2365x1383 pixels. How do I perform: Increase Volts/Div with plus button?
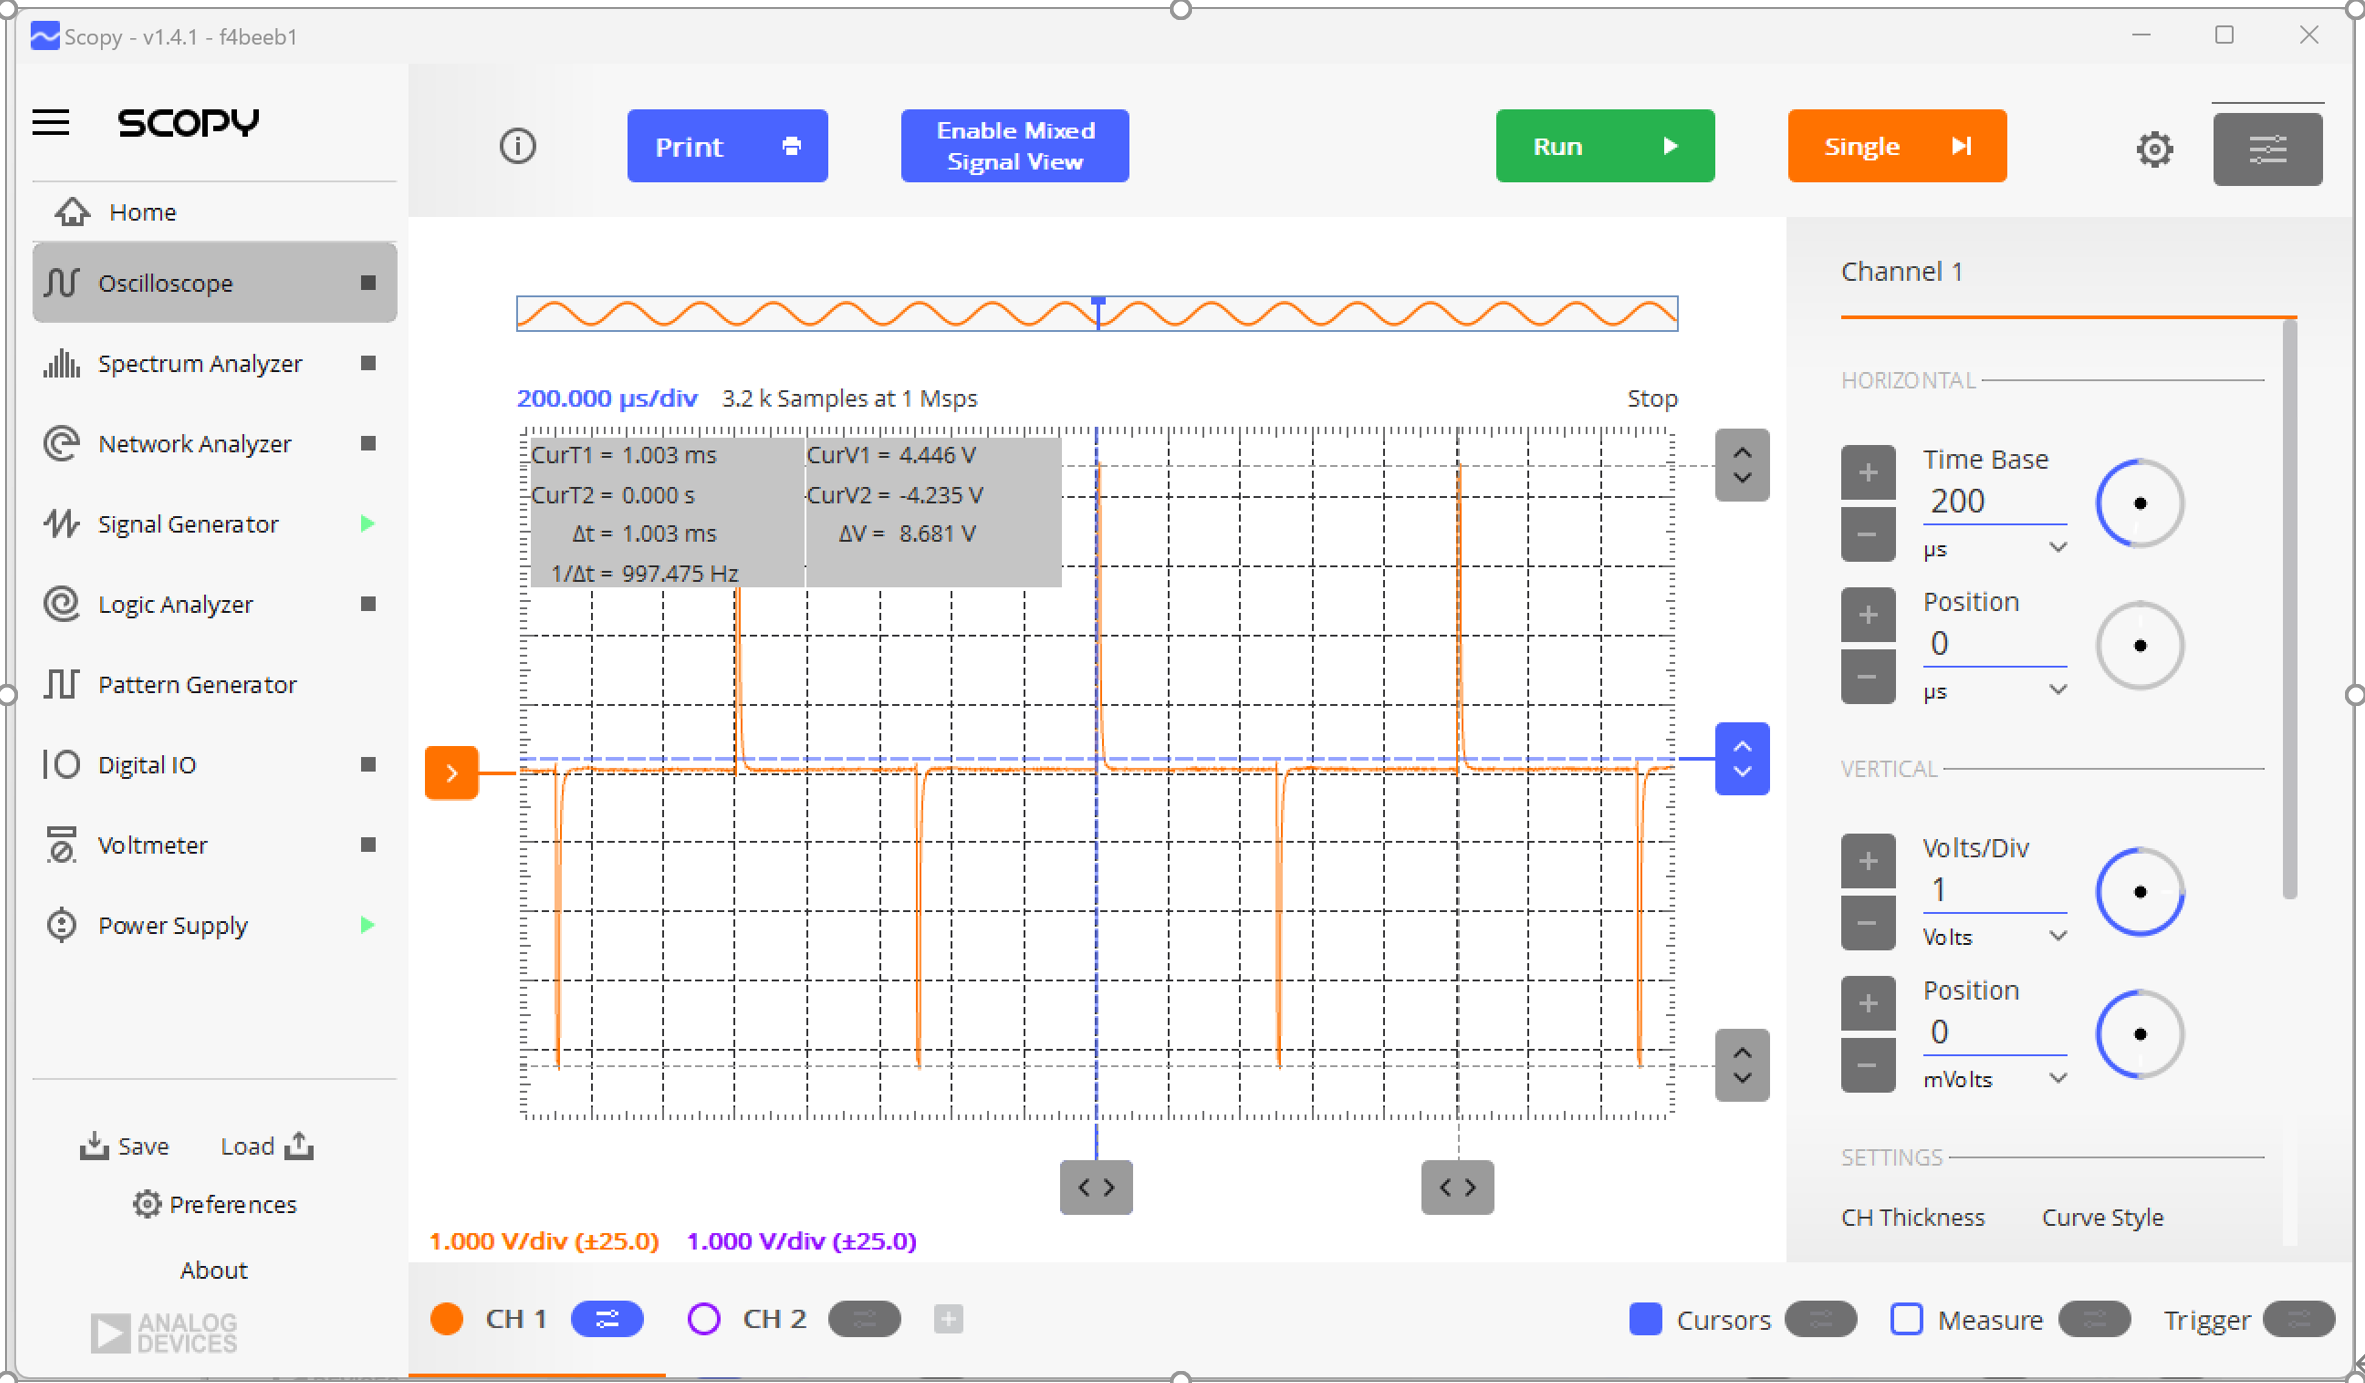click(x=1867, y=860)
